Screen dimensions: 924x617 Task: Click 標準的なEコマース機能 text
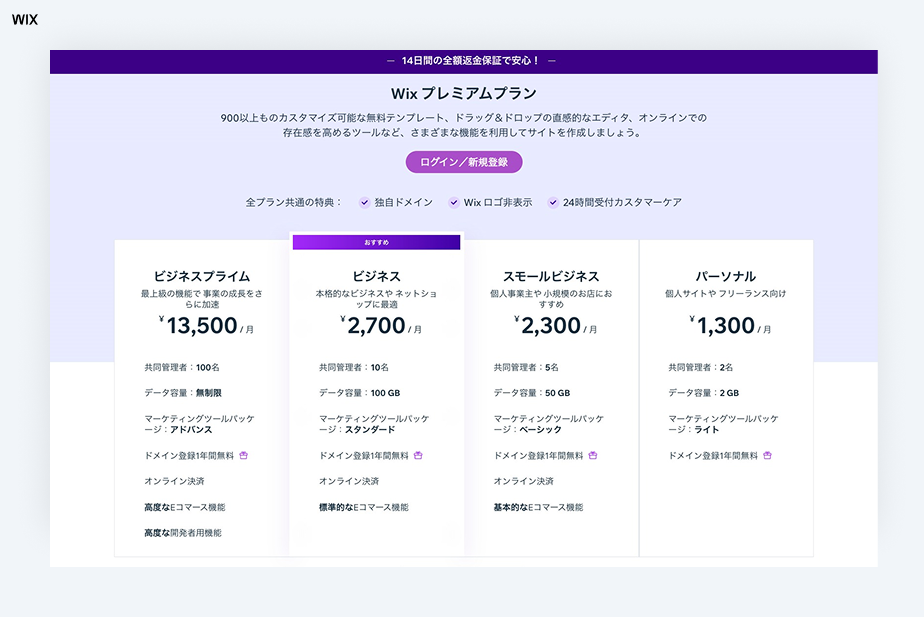pyautogui.click(x=364, y=507)
